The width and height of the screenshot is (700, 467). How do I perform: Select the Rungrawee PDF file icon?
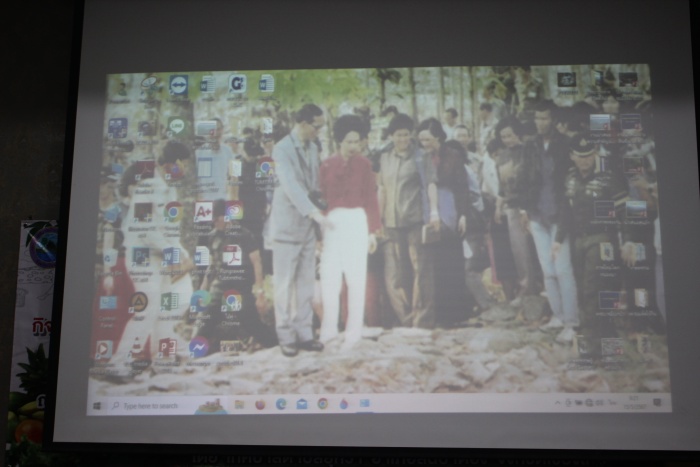pyautogui.click(x=232, y=256)
